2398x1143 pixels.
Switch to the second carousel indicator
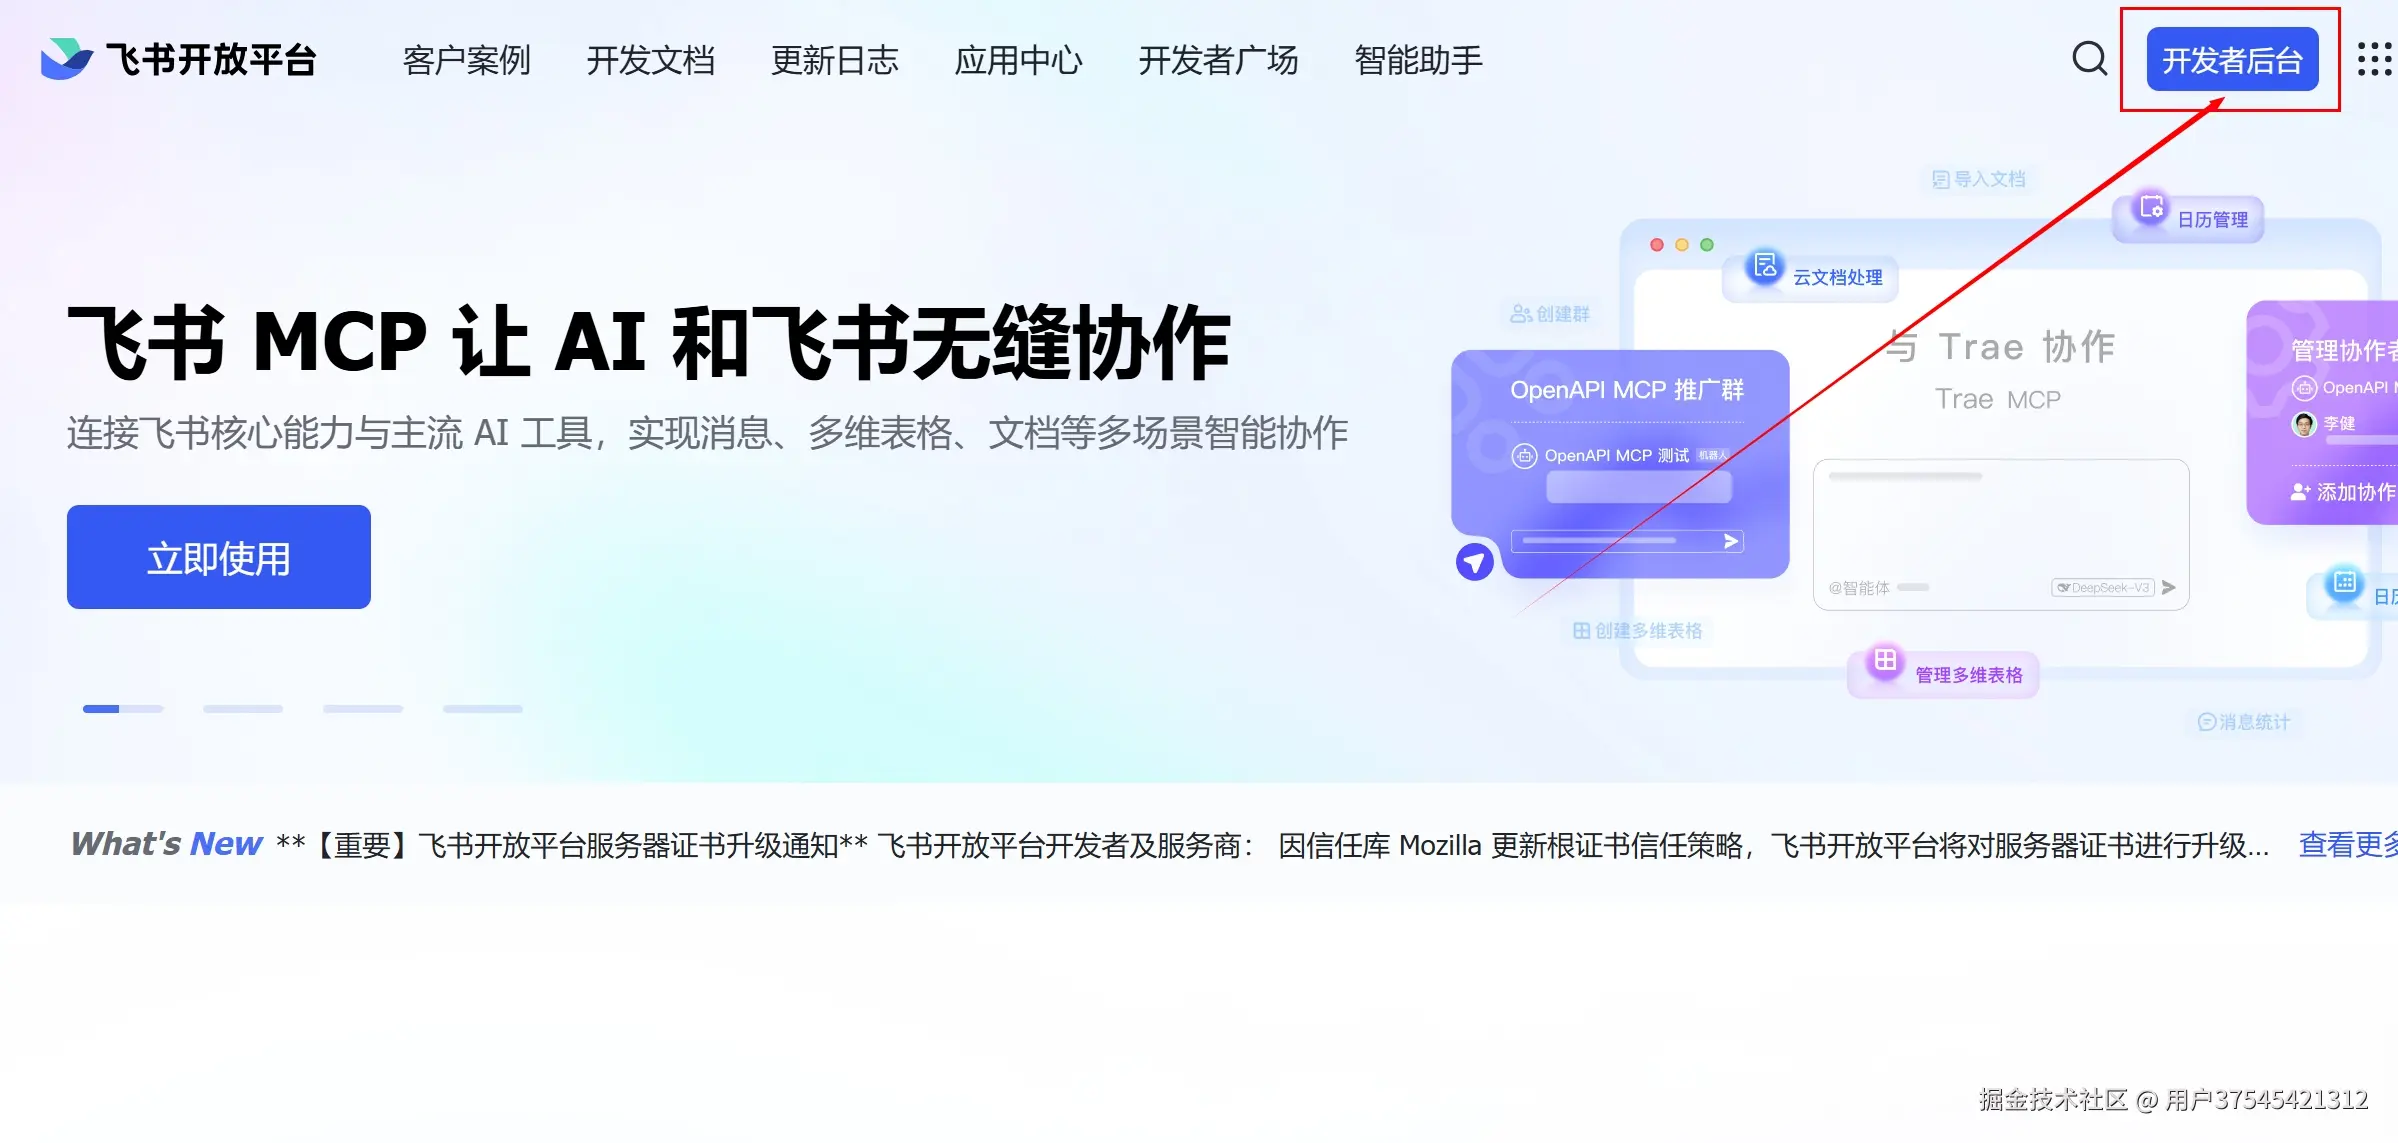243,709
